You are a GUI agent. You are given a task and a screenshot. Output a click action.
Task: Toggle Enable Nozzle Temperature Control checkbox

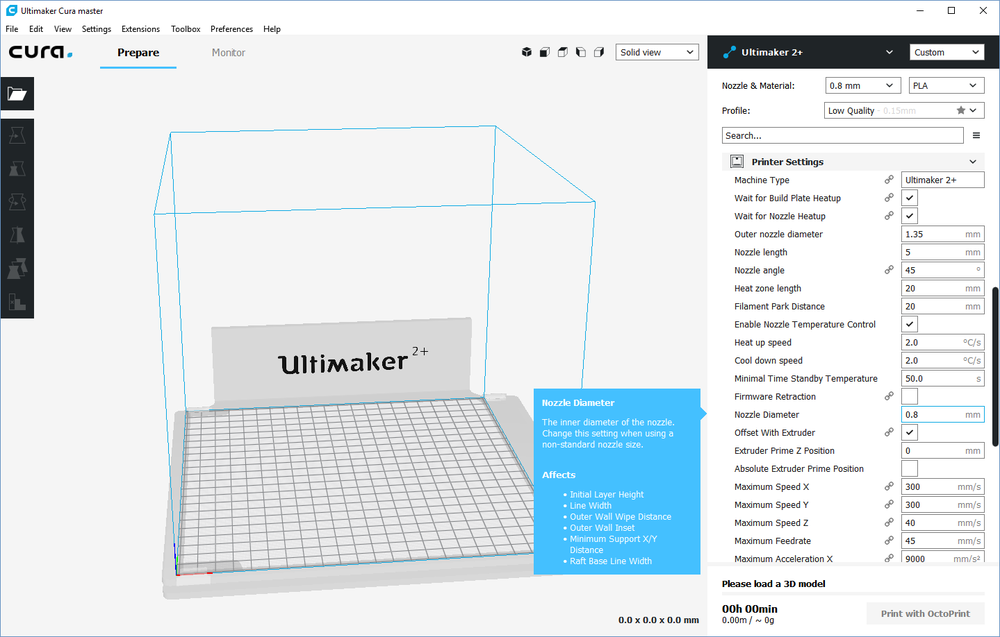pyautogui.click(x=910, y=325)
